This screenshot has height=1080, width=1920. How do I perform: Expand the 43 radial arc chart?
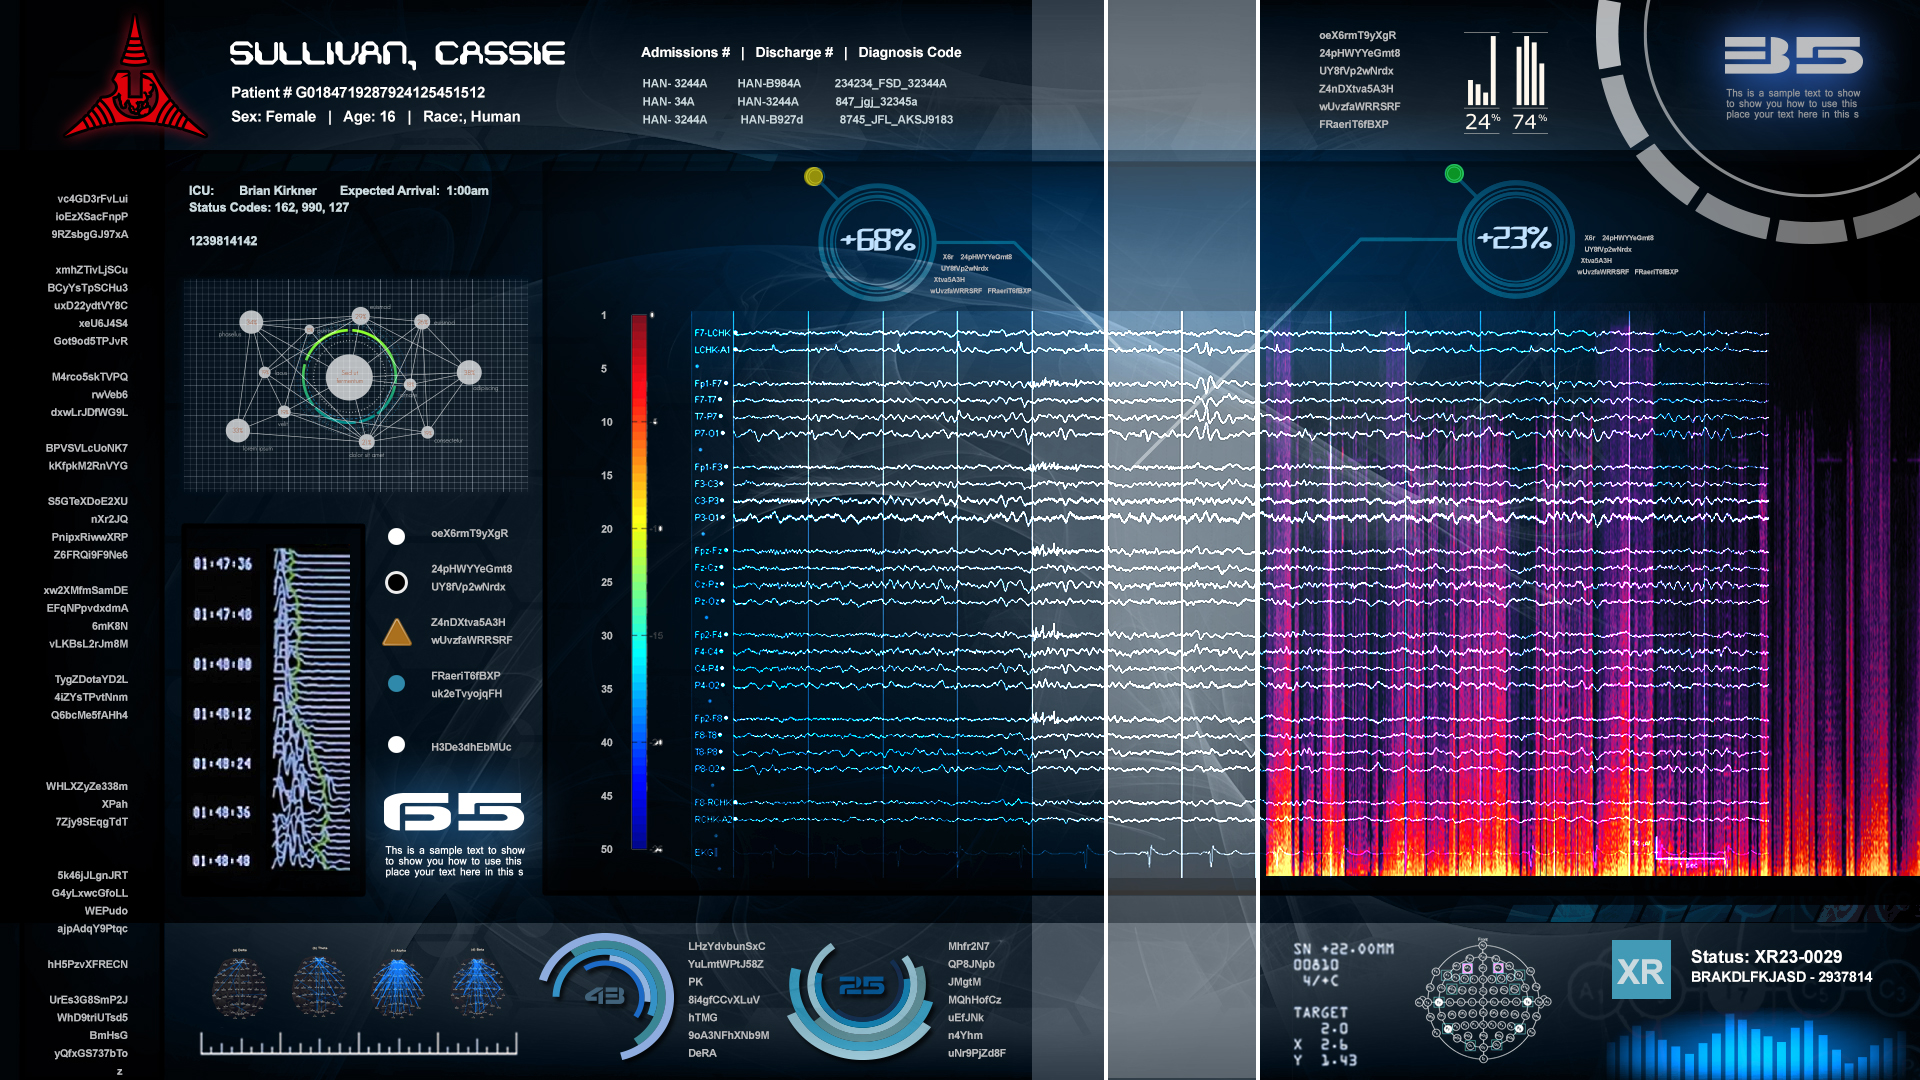point(605,996)
